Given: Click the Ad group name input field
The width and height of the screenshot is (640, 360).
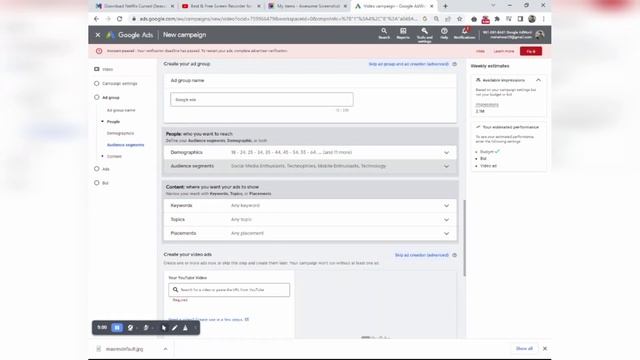Looking at the screenshot, I should [x=262, y=100].
